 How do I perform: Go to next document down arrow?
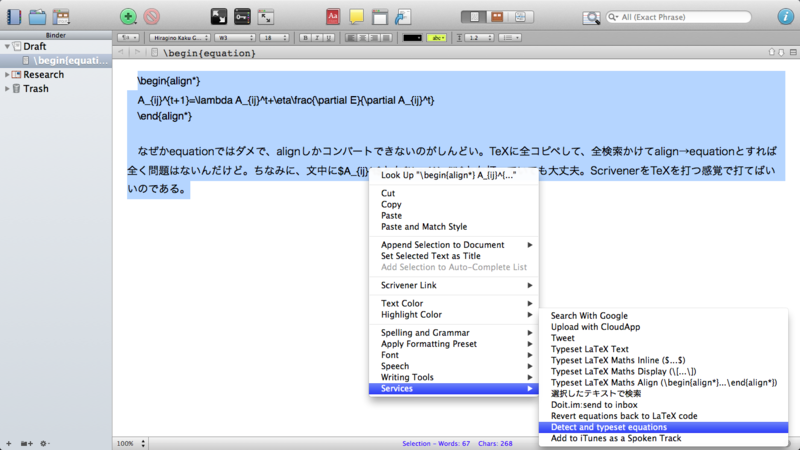[781, 52]
